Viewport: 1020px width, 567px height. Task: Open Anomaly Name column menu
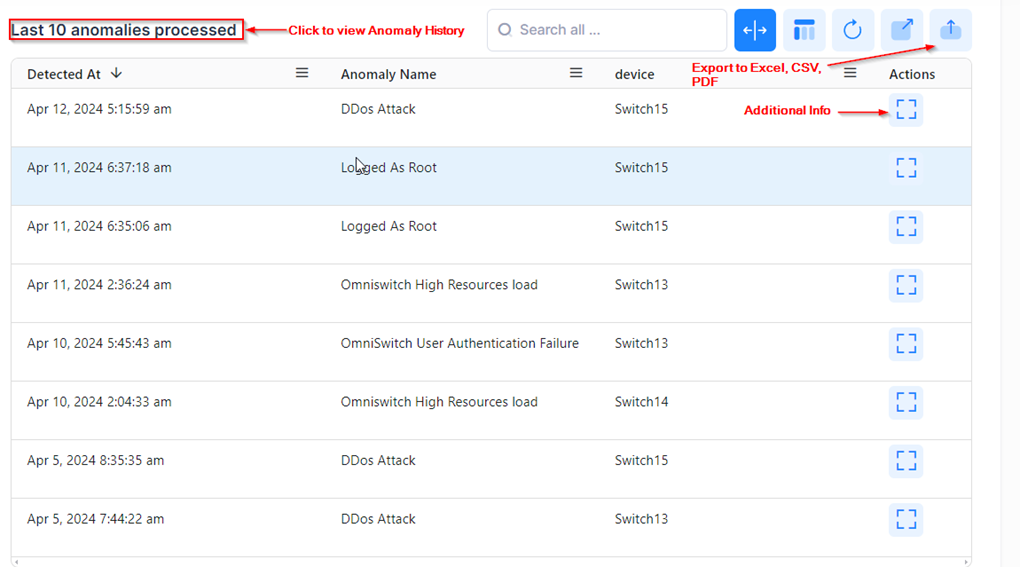[576, 73]
